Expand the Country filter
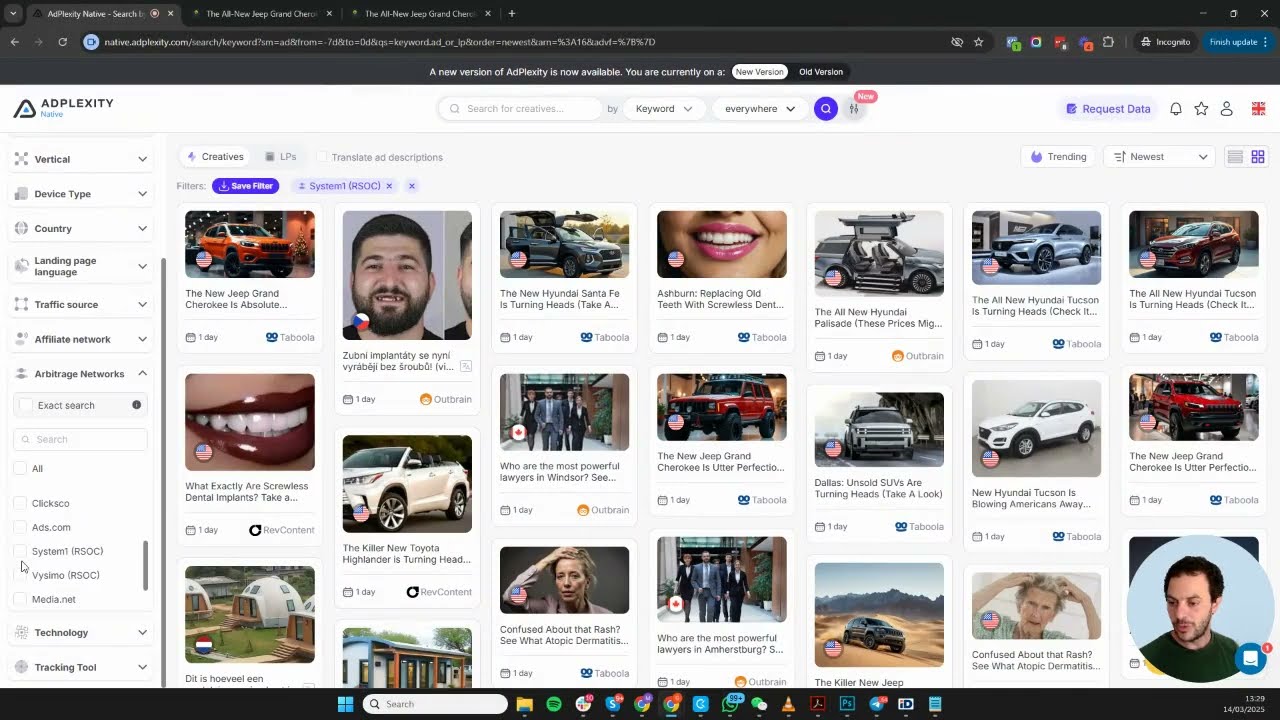 pos(81,229)
